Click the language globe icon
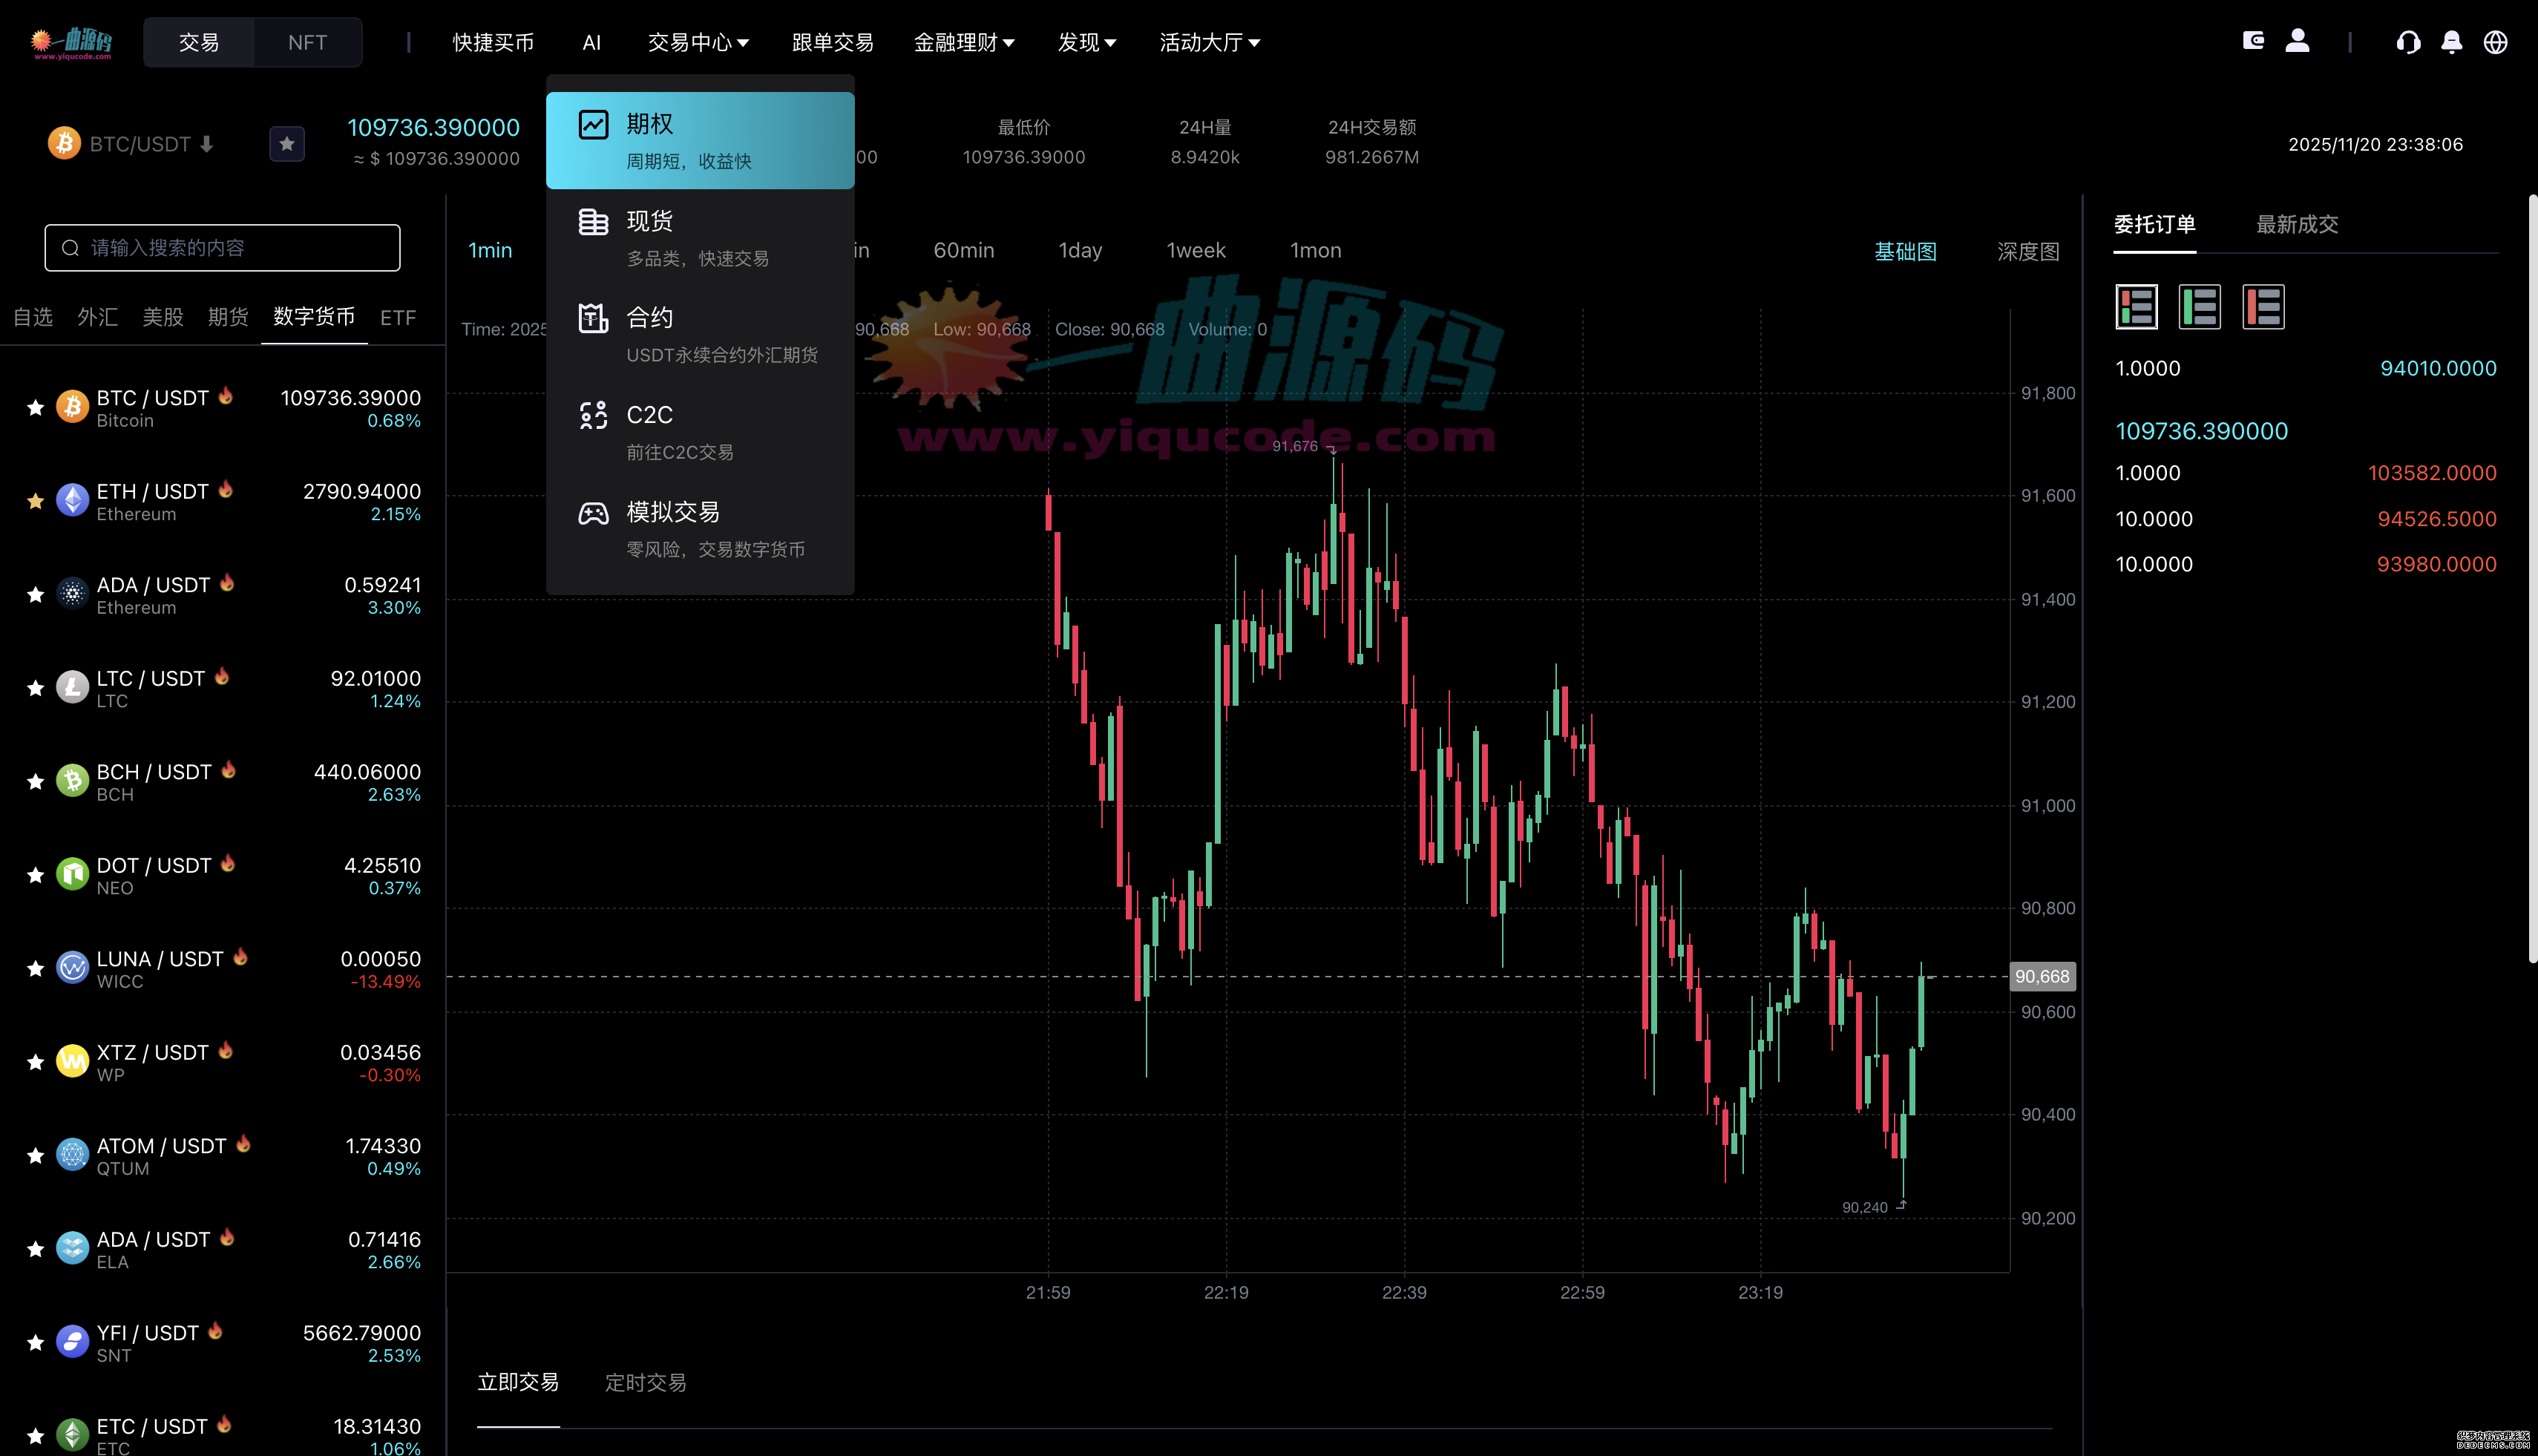The width and height of the screenshot is (2538, 1456). tap(2495, 42)
